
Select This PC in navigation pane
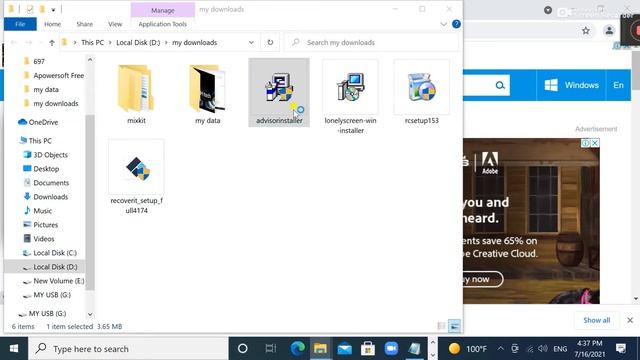point(40,140)
